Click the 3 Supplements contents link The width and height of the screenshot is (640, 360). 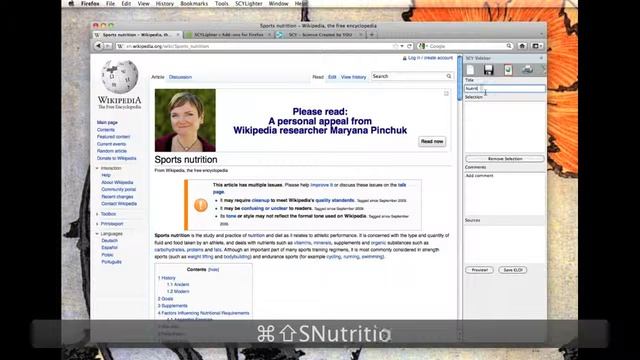point(173,306)
